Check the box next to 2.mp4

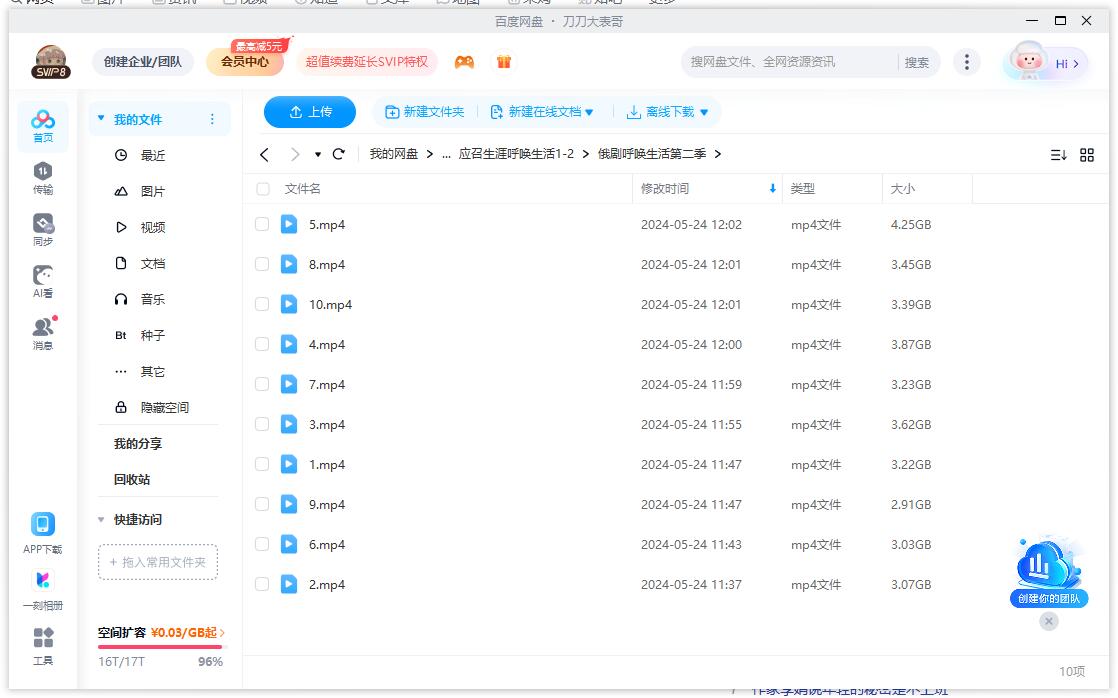(x=261, y=585)
